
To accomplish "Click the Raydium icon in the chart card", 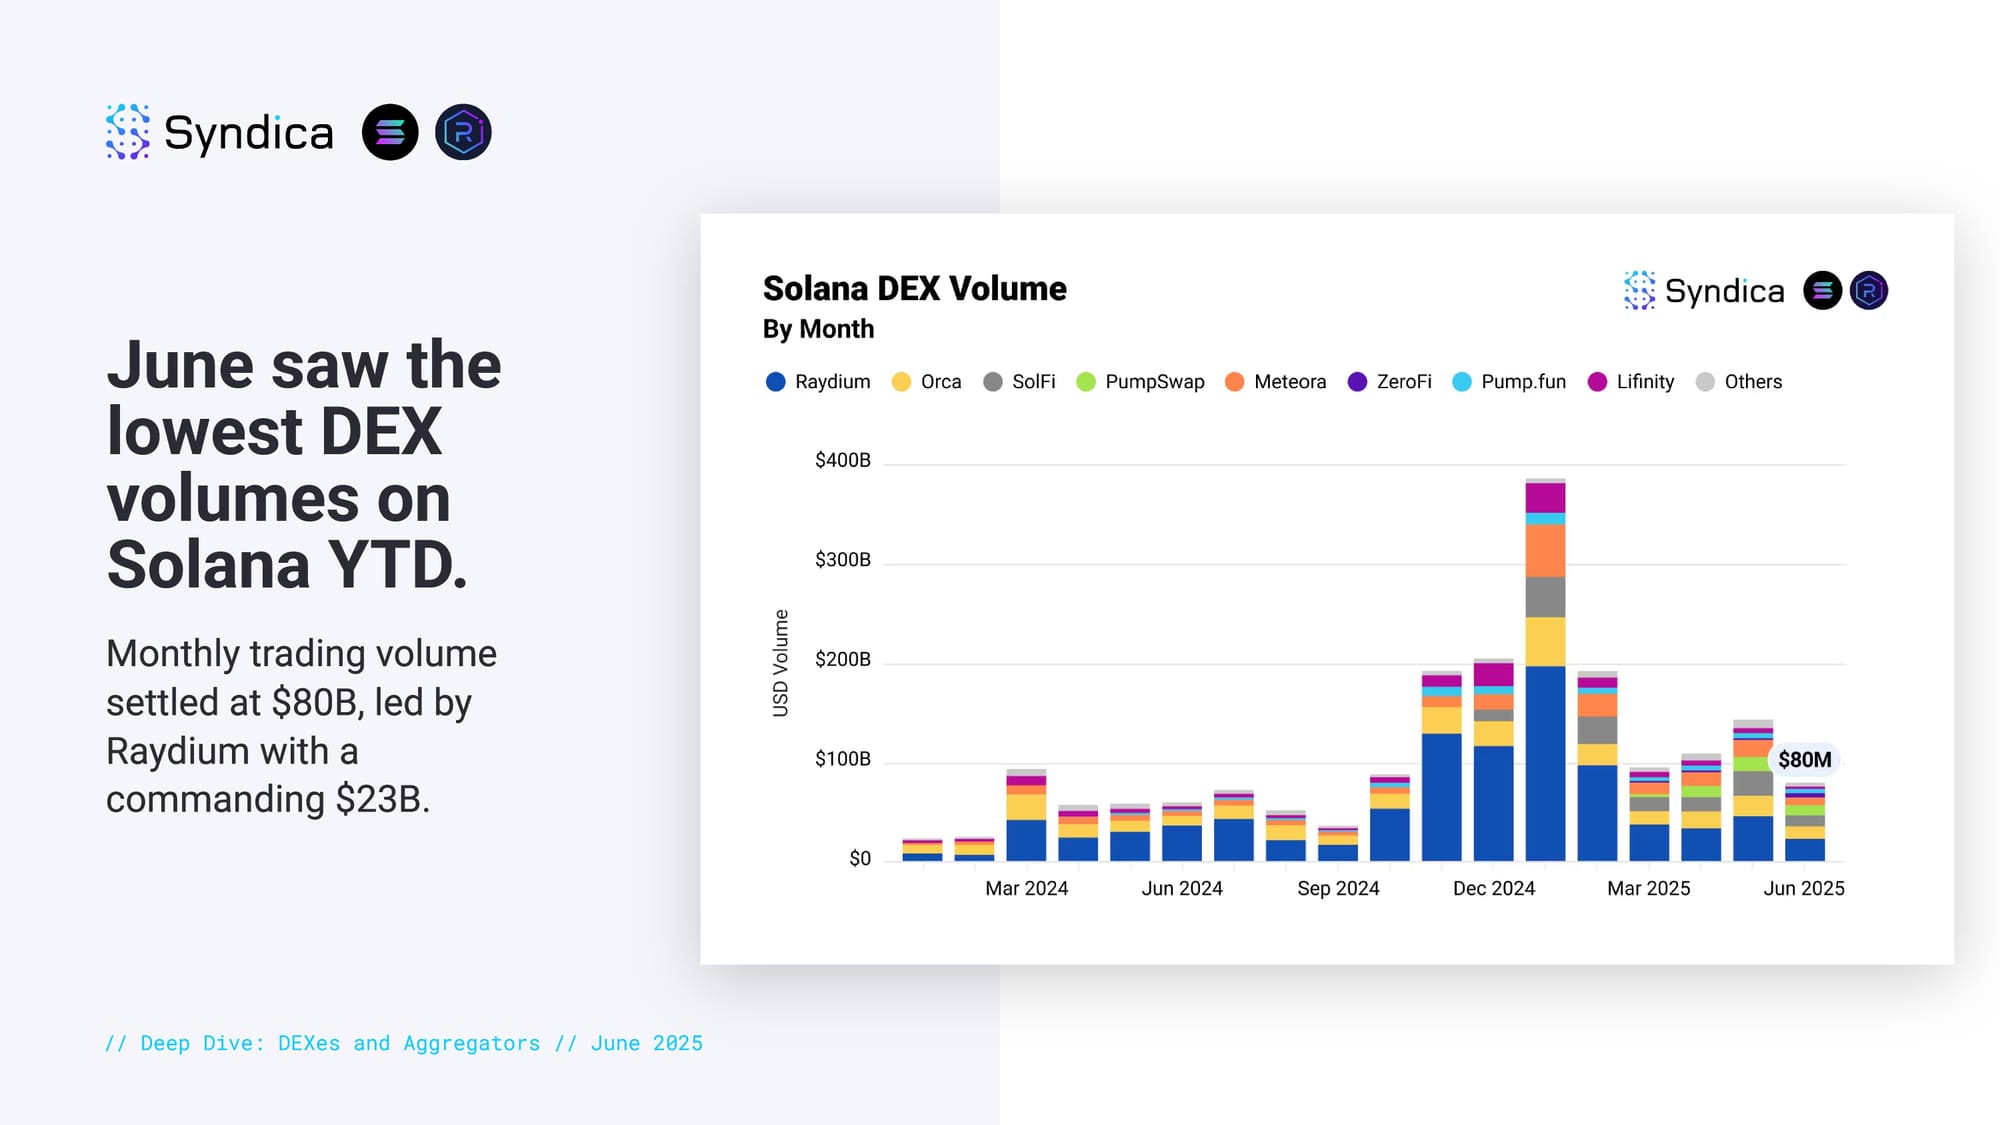I will click(1868, 290).
